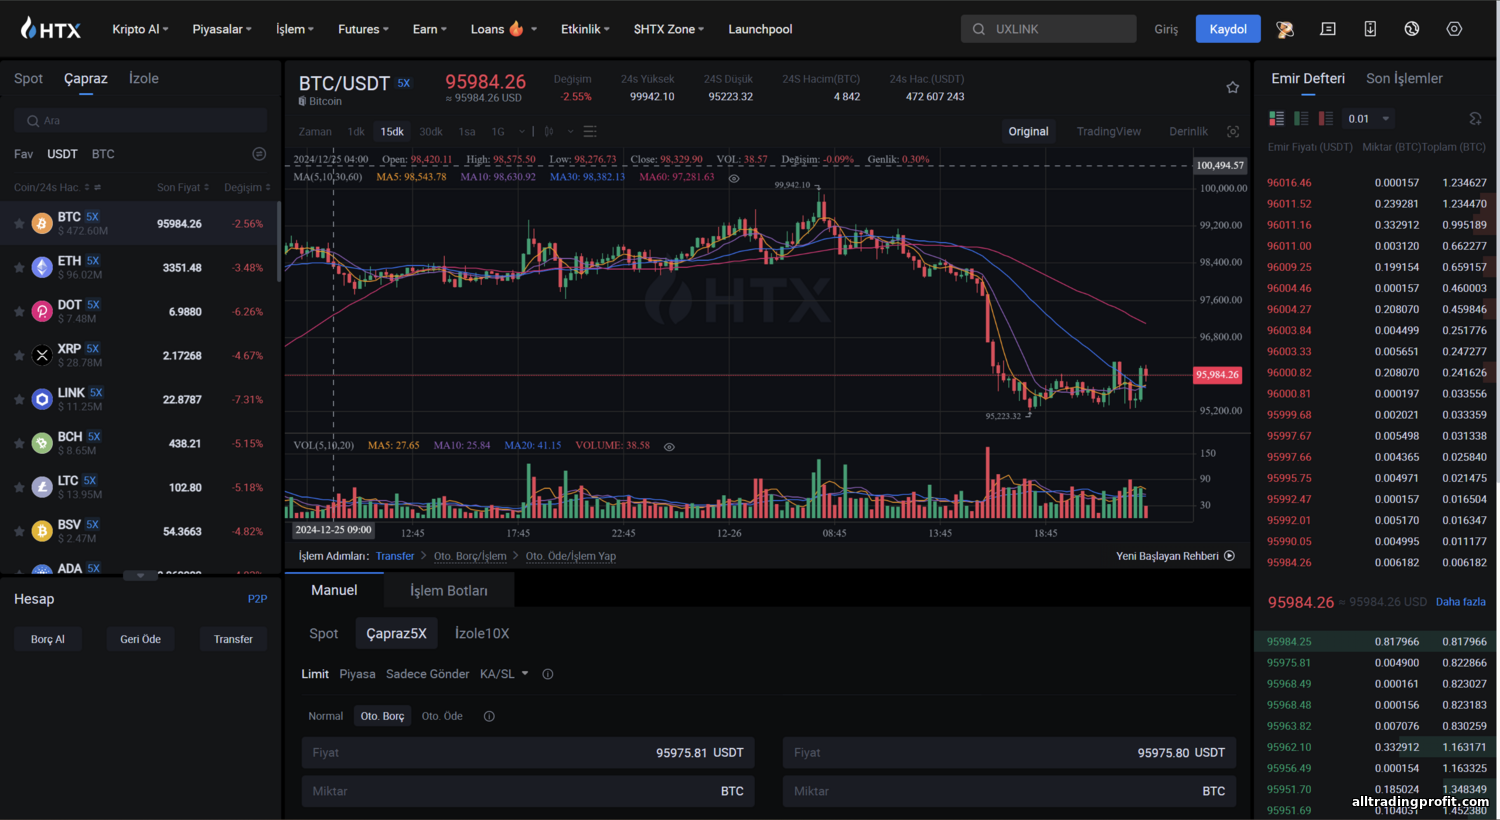Open the Futures menu dropdown
Image resolution: width=1500 pixels, height=820 pixels.
[x=363, y=29]
